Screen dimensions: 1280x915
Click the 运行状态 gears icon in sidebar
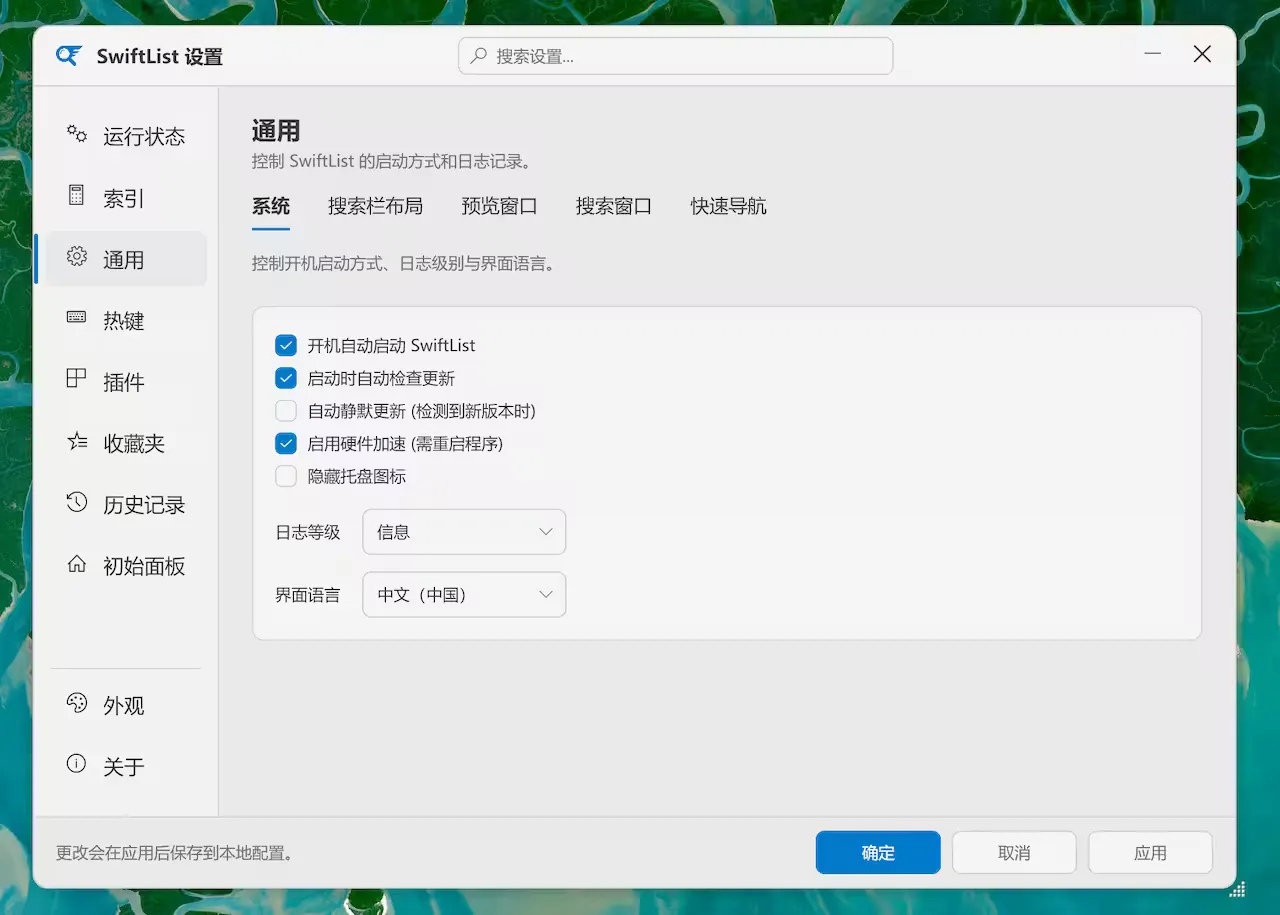(77, 134)
